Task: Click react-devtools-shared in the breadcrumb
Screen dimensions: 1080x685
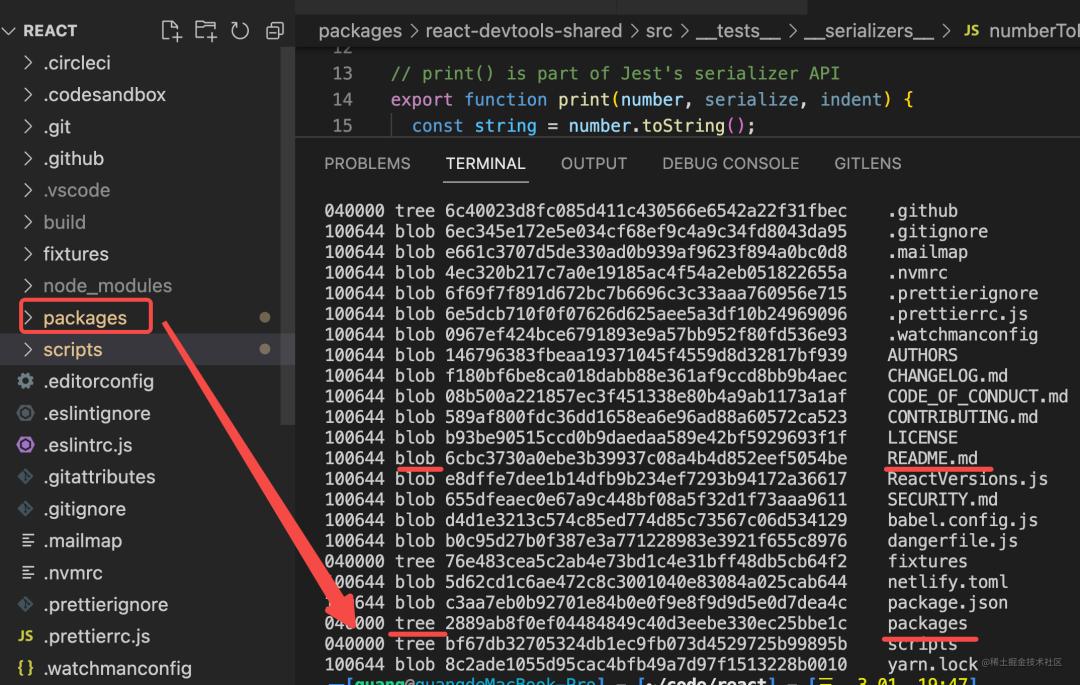Action: [x=523, y=31]
